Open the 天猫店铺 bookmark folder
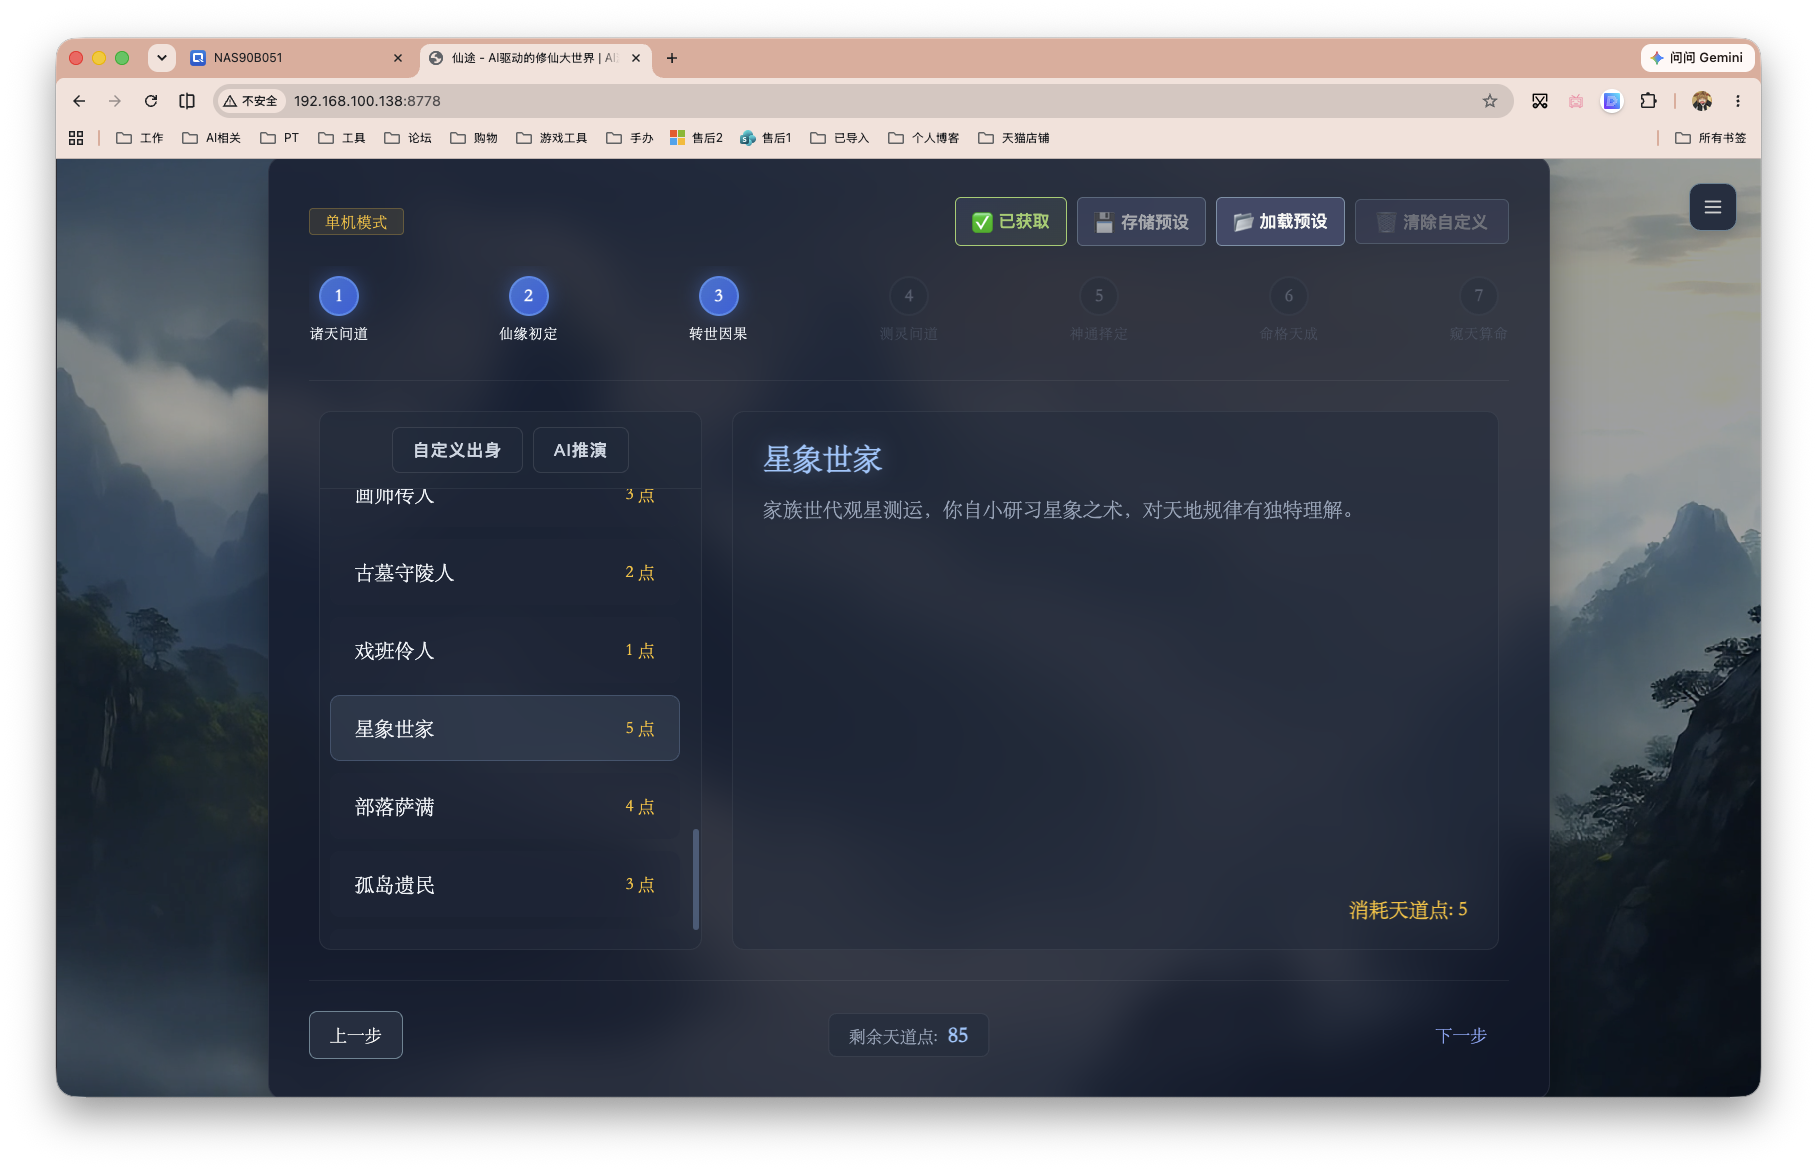Screen dimensions: 1817x1171 click(x=1014, y=138)
